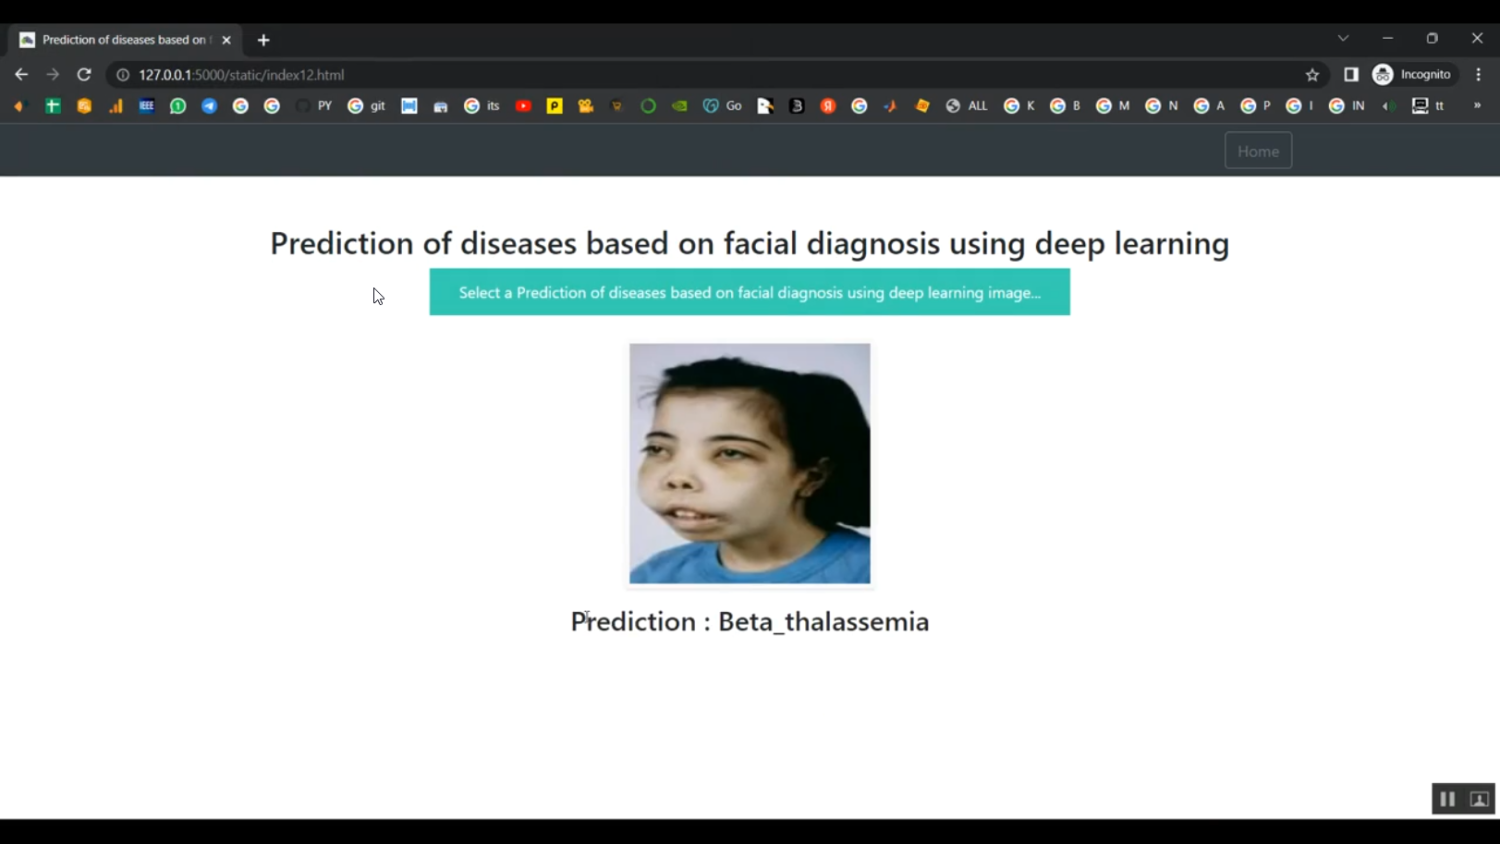
Task: Open the Google Sheets bookmark icon
Action: pos(52,105)
